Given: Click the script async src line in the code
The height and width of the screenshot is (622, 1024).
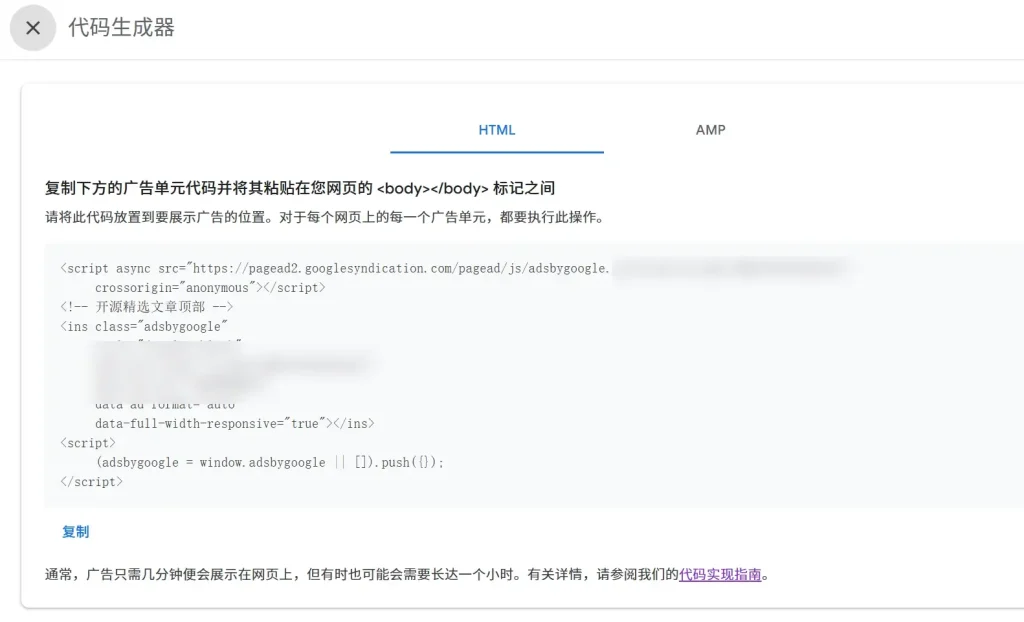Looking at the screenshot, I should tap(335, 268).
